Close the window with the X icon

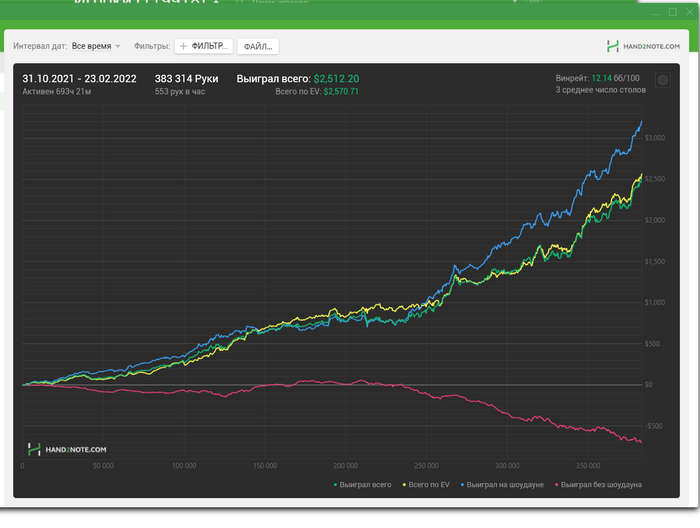click(689, 12)
